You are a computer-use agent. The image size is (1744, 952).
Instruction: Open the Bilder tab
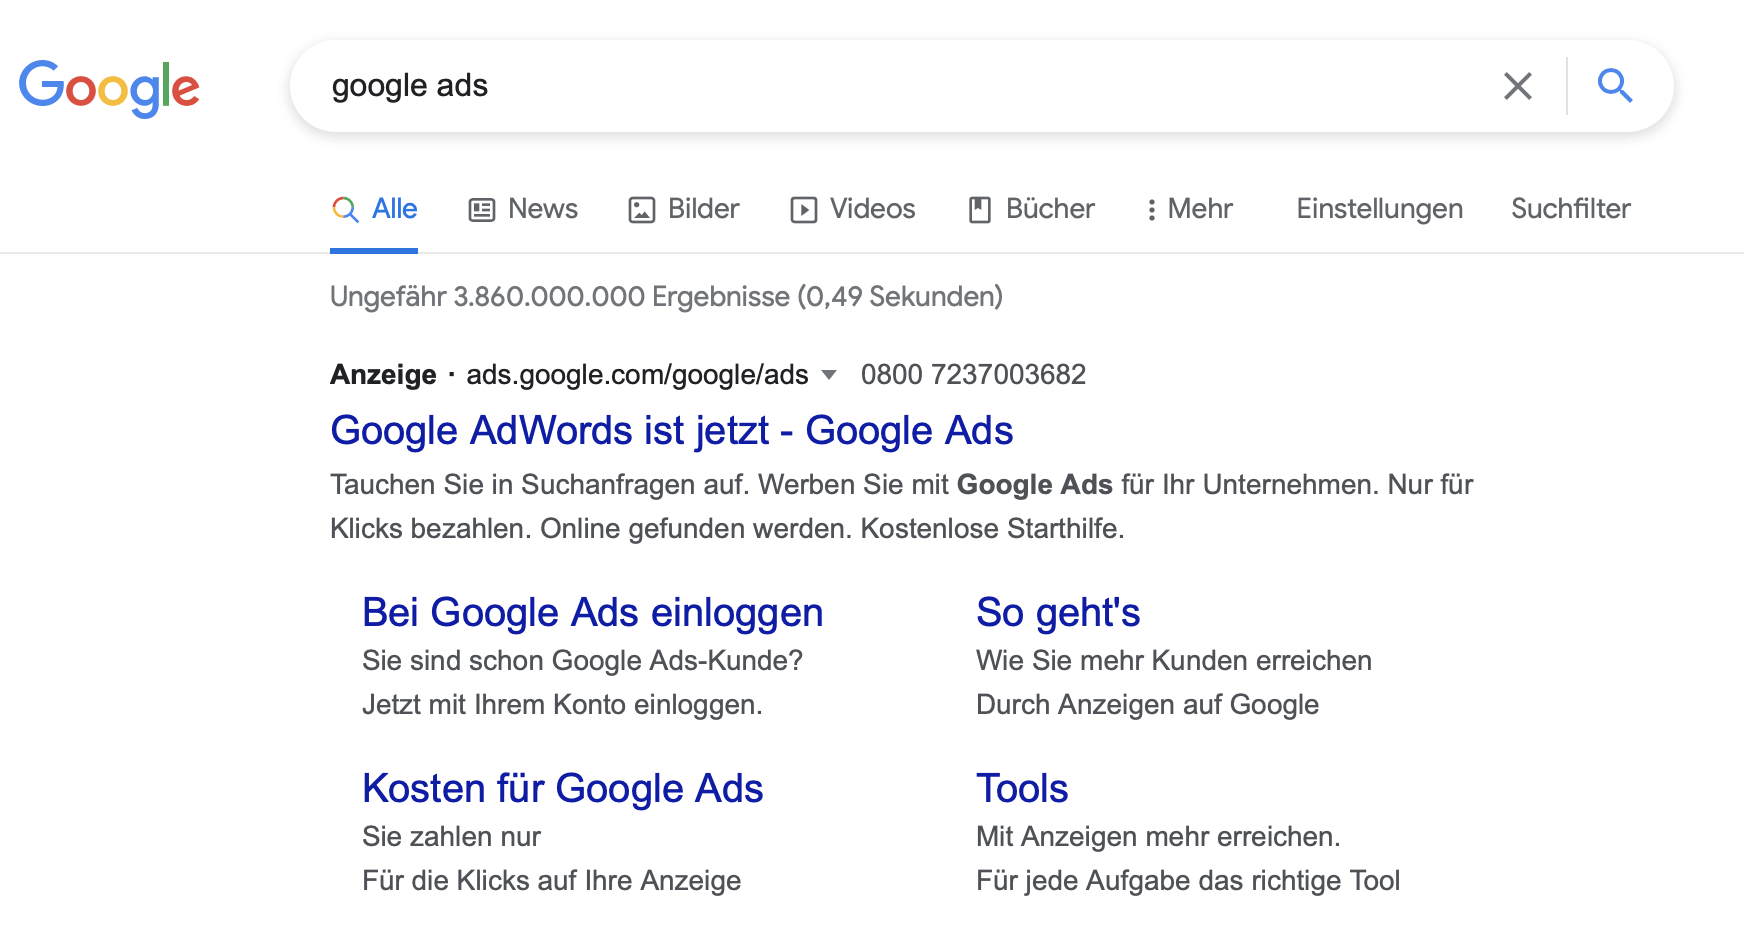coord(684,208)
